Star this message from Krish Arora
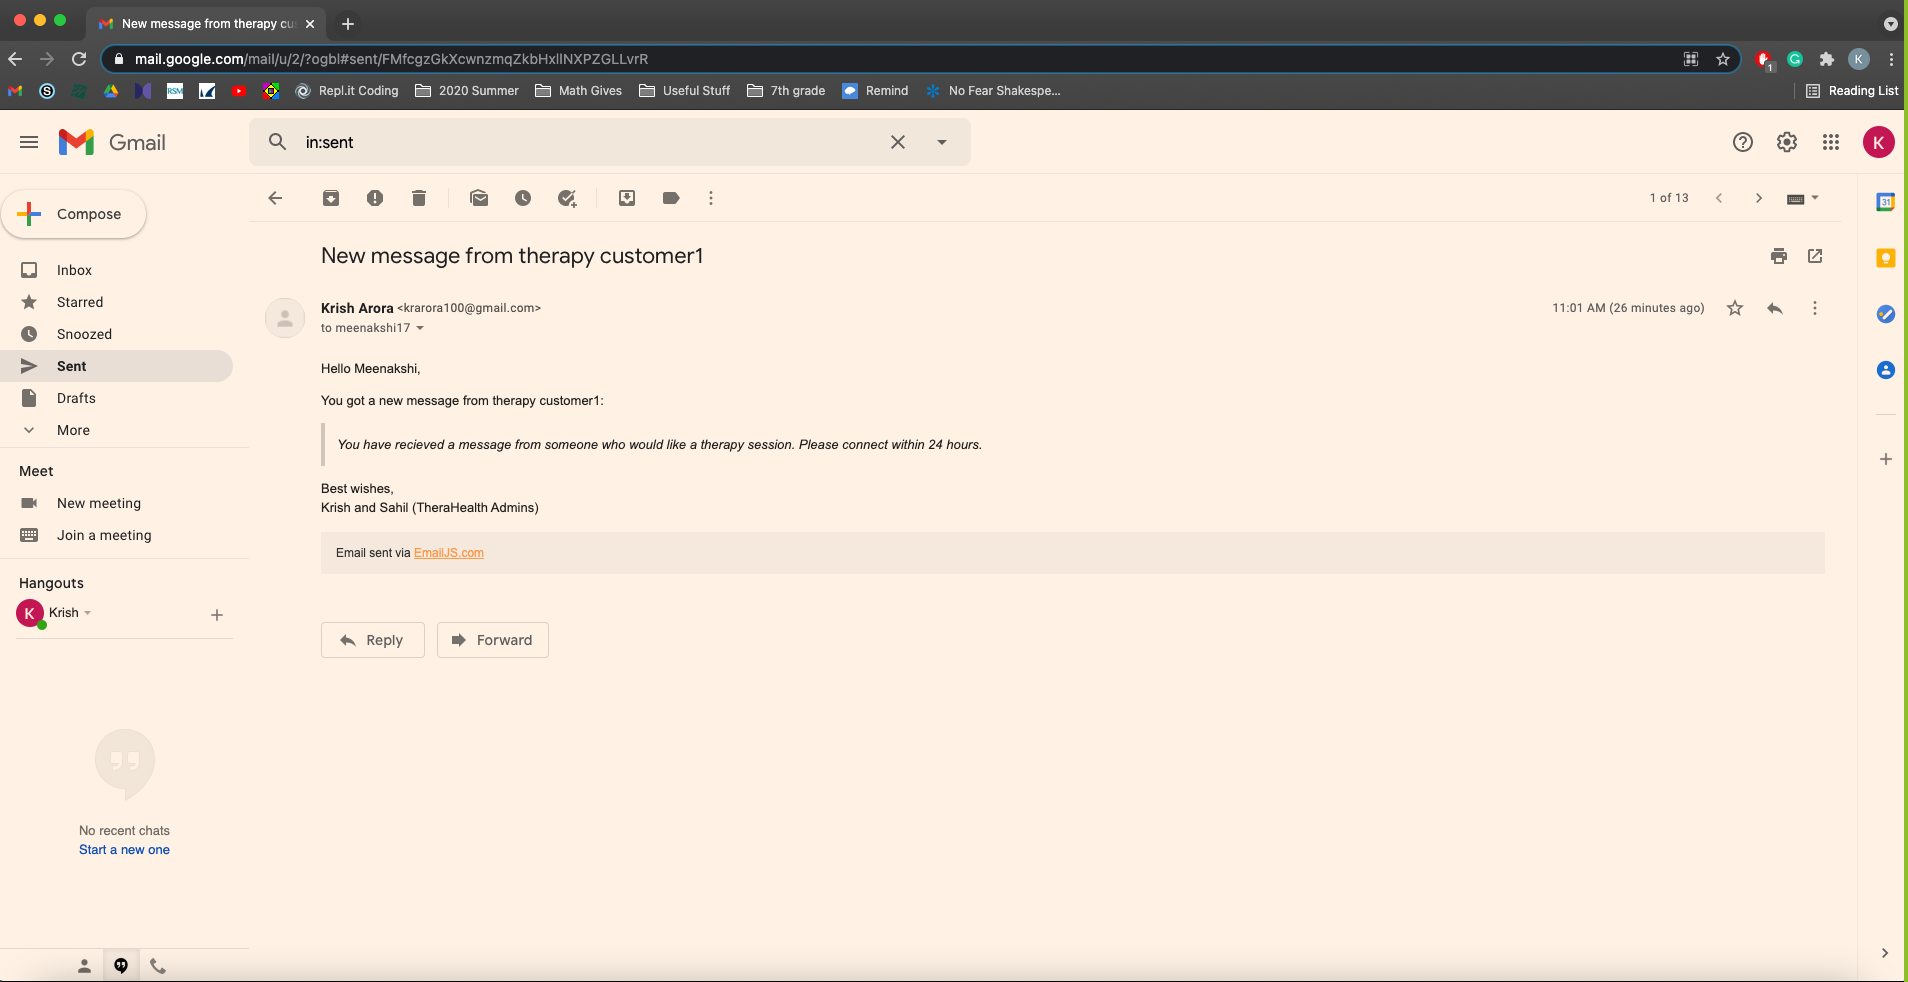 pos(1735,308)
